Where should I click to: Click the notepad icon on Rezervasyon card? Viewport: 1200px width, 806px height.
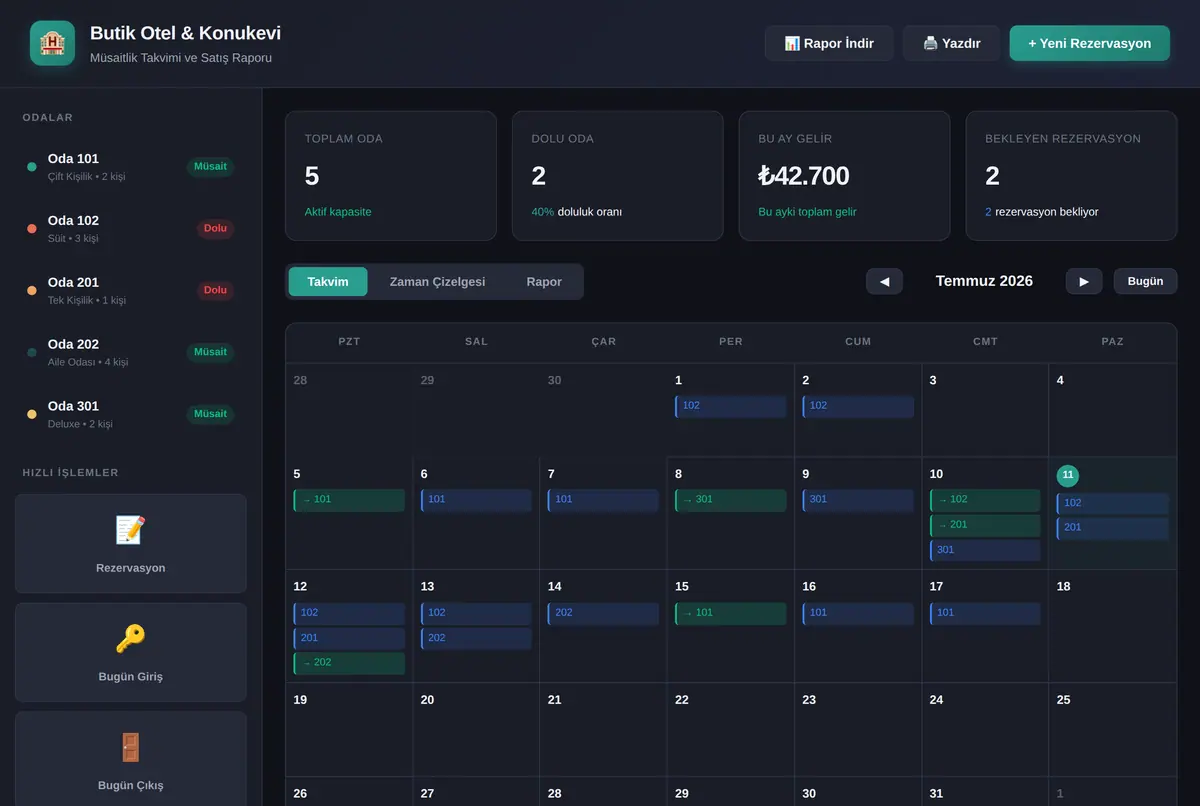coord(130,530)
